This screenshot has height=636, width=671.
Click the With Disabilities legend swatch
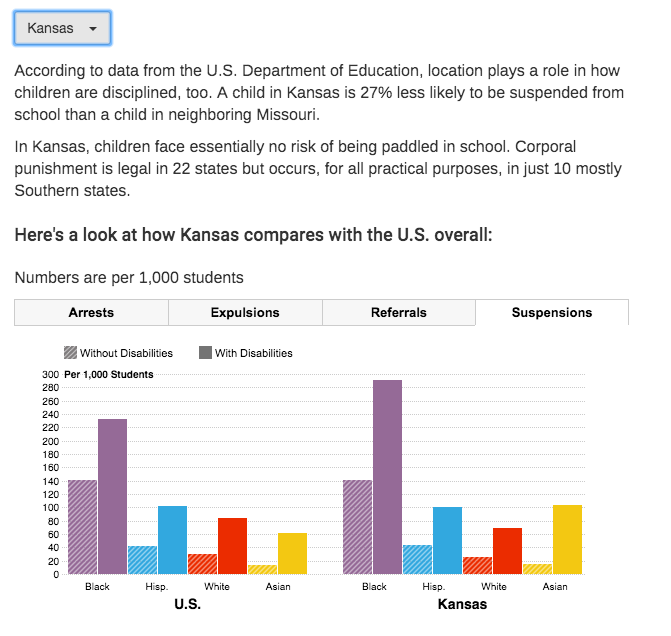pos(205,353)
